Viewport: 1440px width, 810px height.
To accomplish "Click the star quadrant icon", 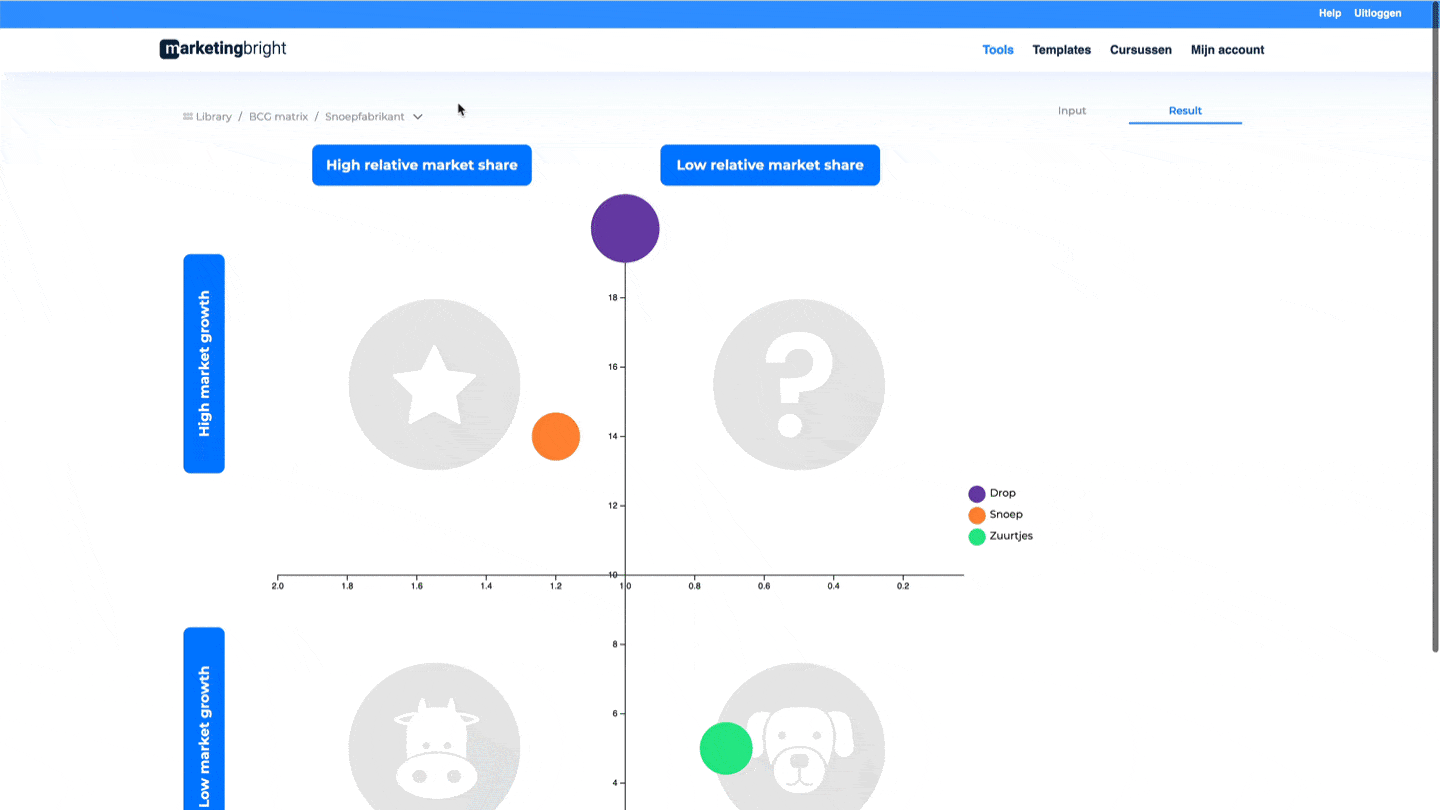I will 434,384.
